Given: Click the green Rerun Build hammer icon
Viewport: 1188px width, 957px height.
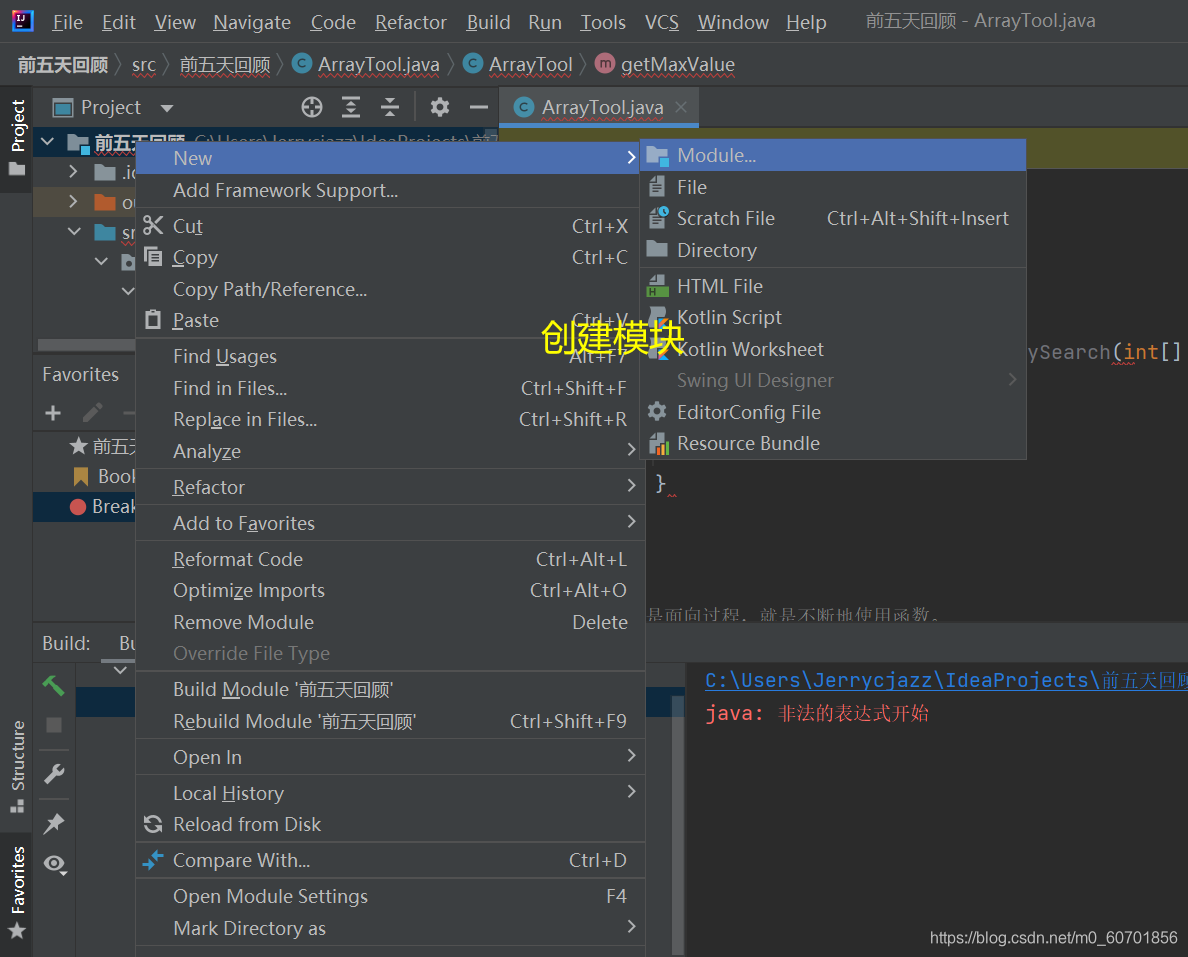Looking at the screenshot, I should point(52,685).
